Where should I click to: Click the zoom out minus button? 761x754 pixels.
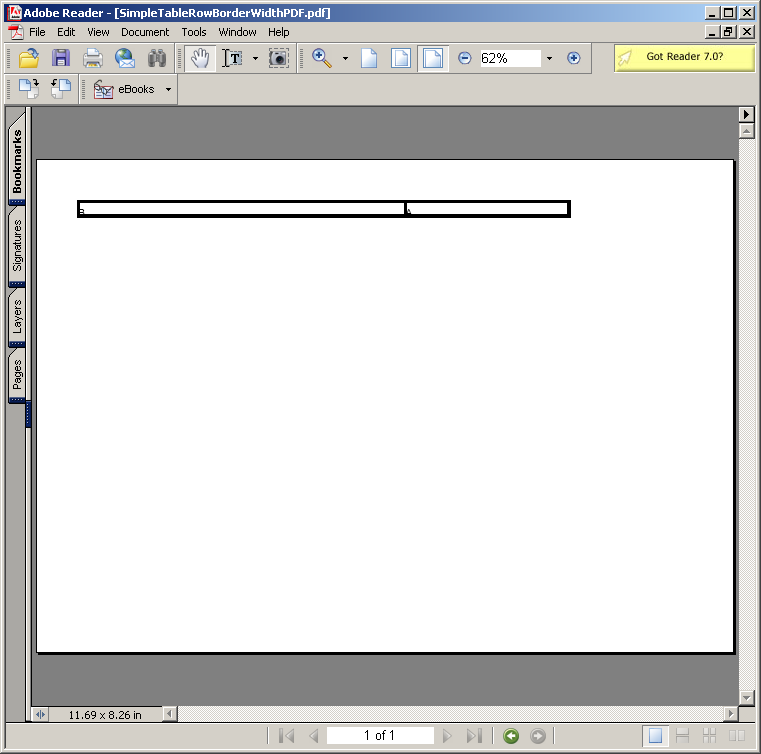point(464,58)
